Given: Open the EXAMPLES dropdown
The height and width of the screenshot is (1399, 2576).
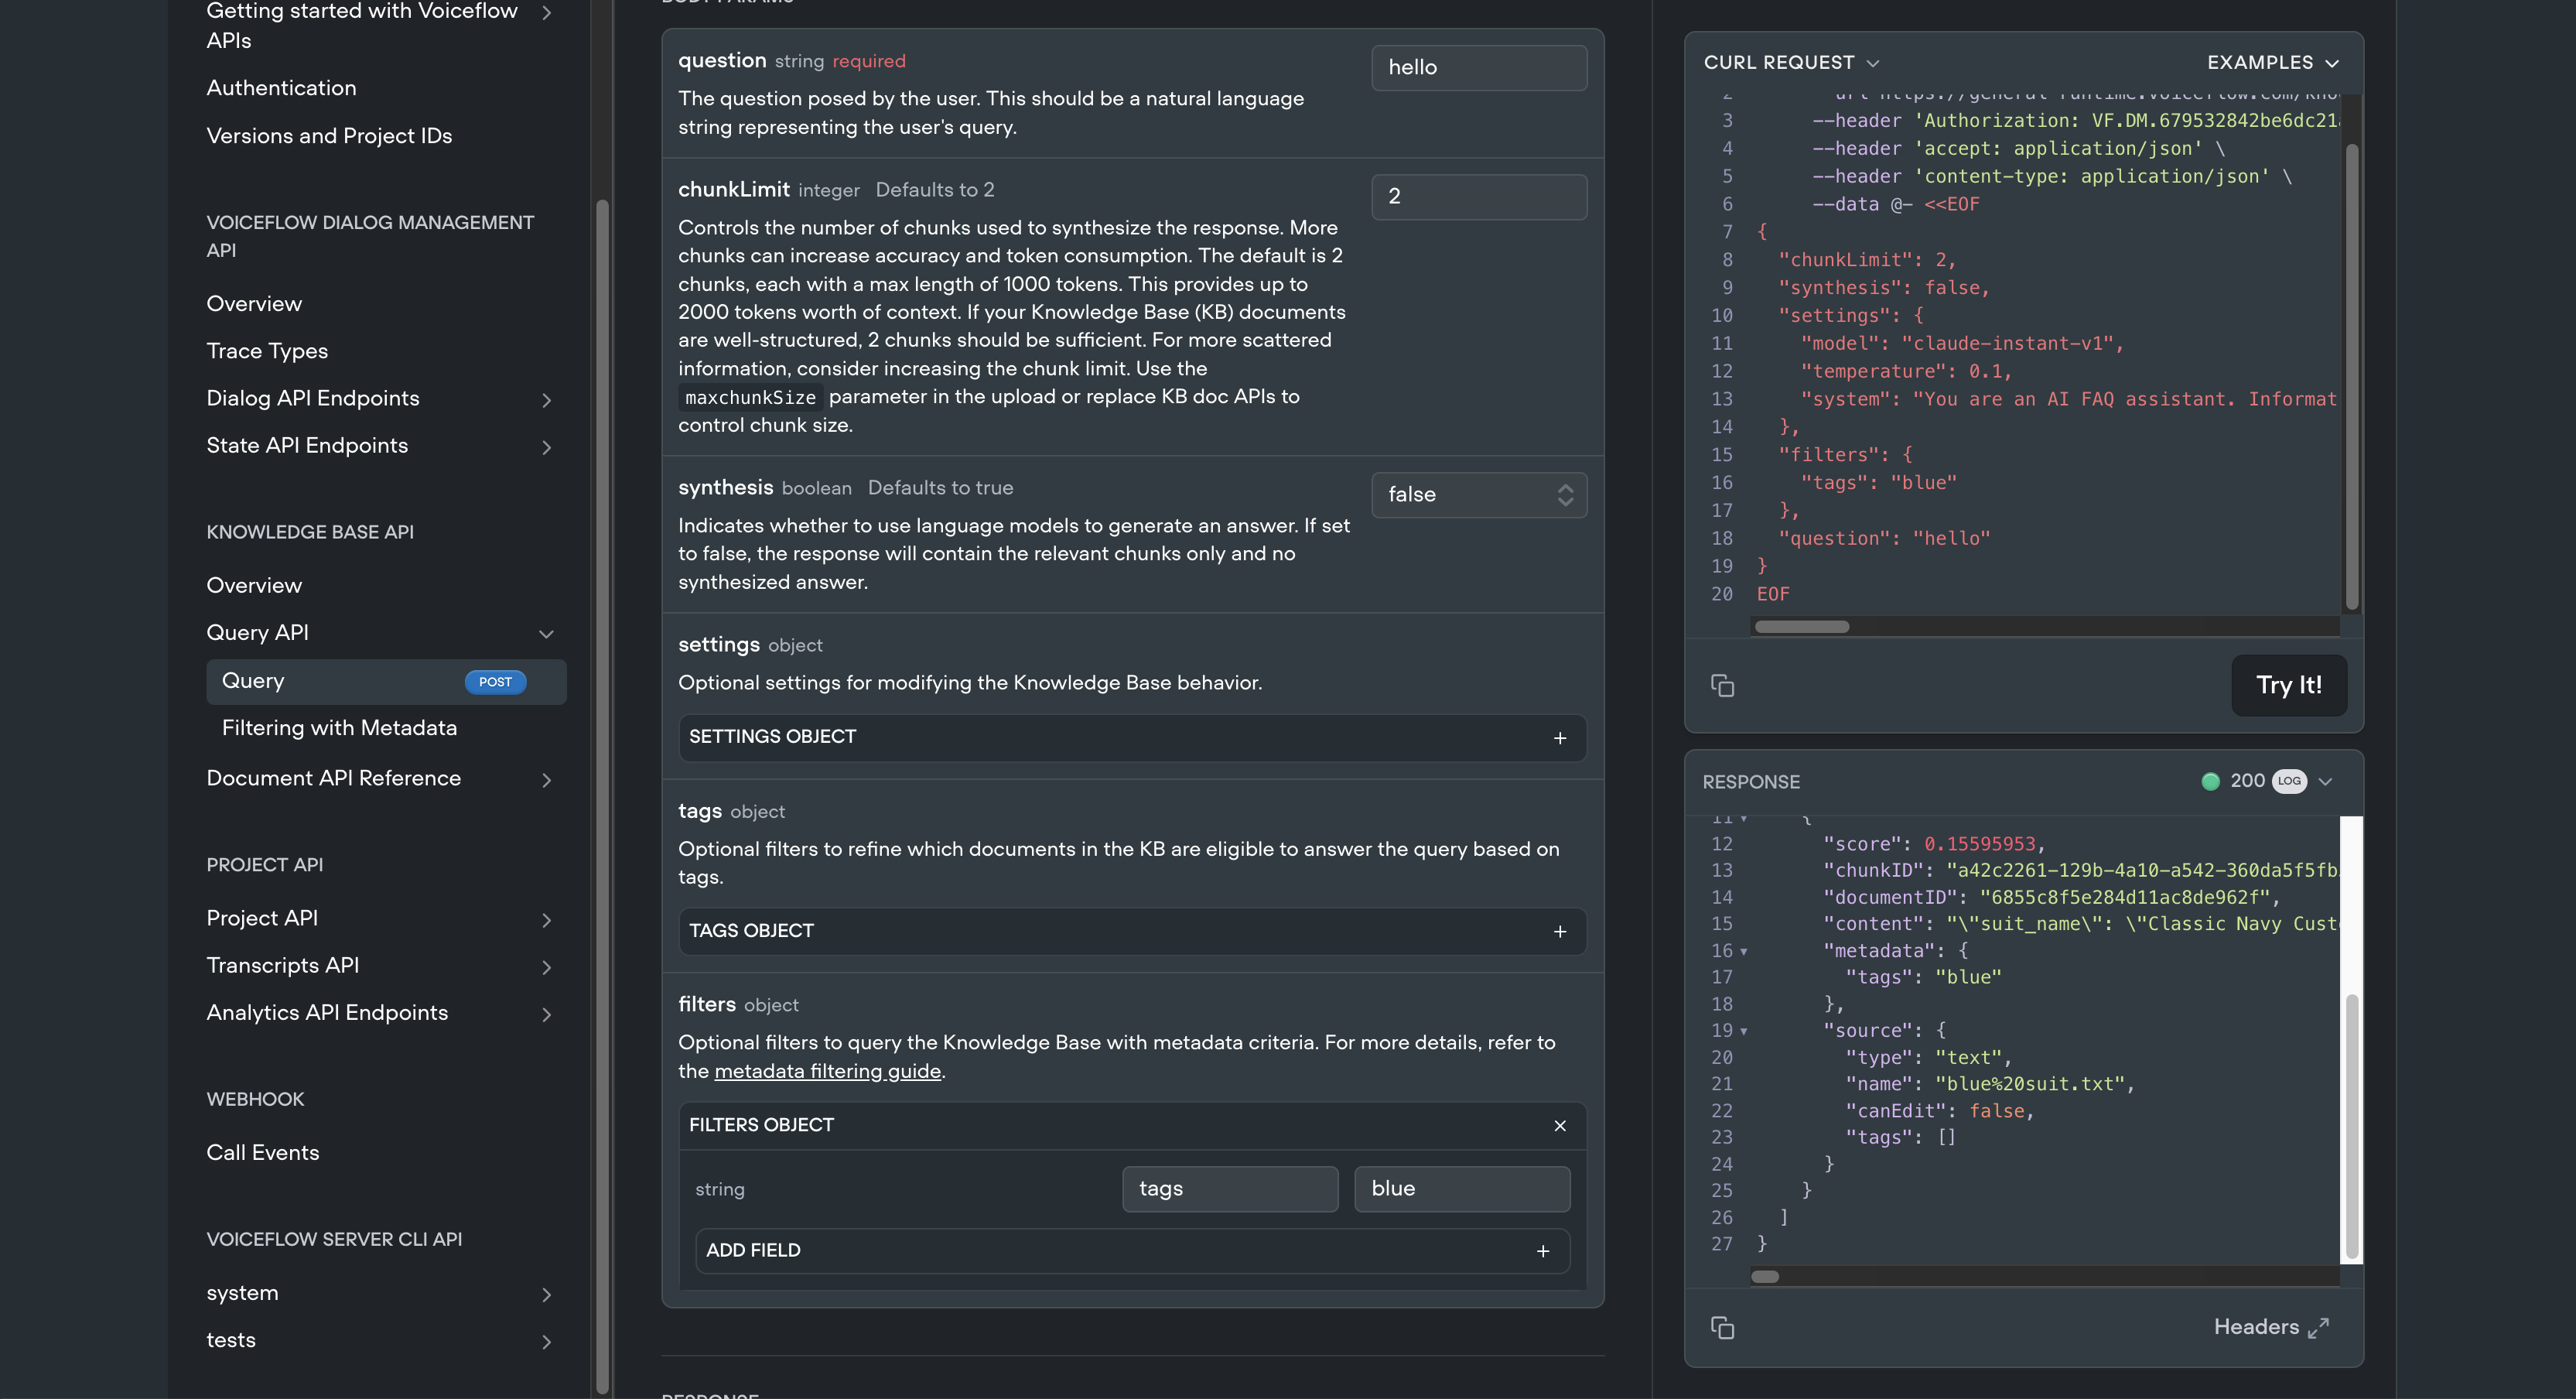Looking at the screenshot, I should [2273, 62].
